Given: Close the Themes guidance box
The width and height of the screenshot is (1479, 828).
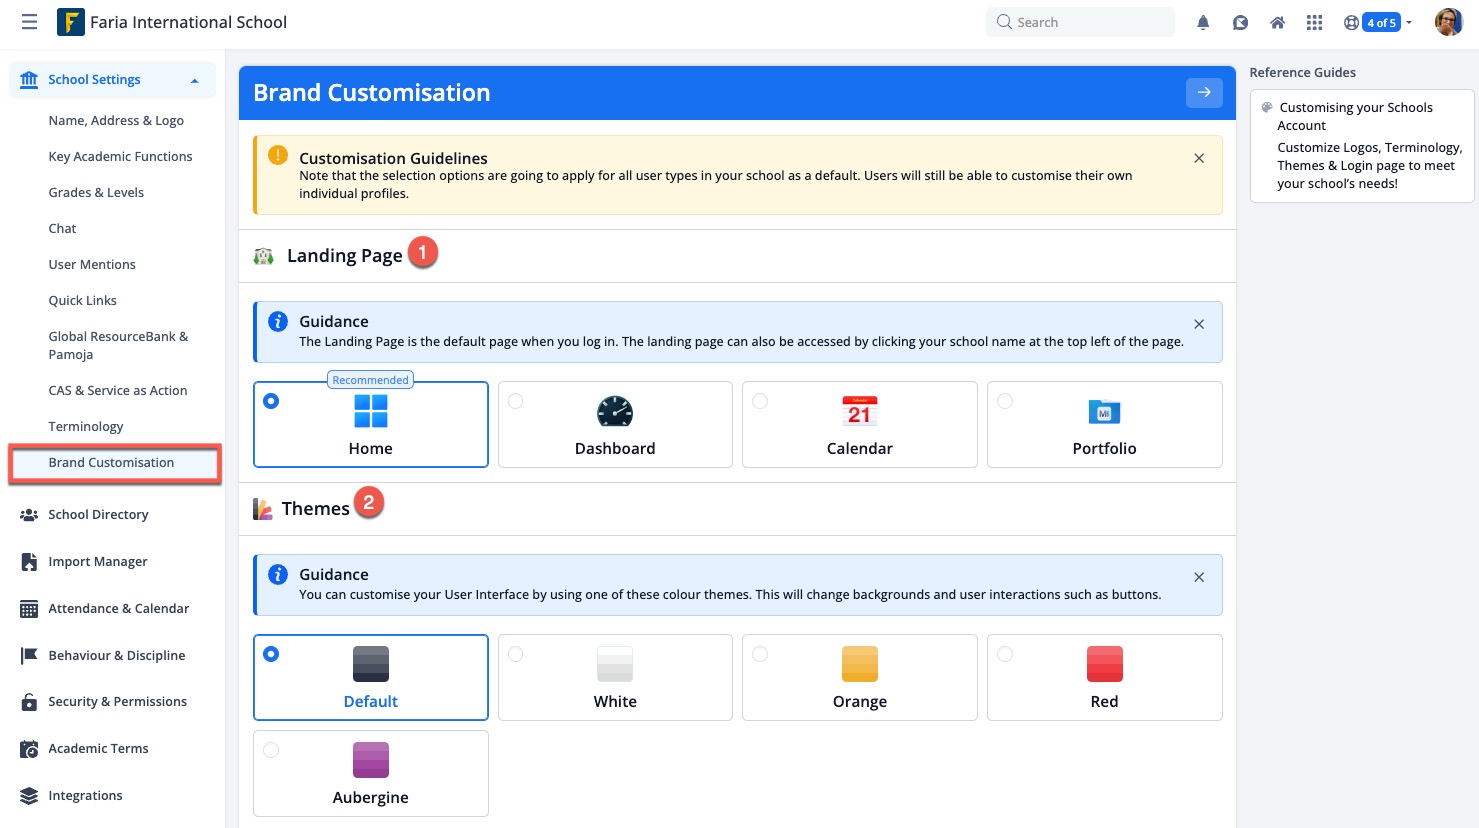Looking at the screenshot, I should point(1199,577).
